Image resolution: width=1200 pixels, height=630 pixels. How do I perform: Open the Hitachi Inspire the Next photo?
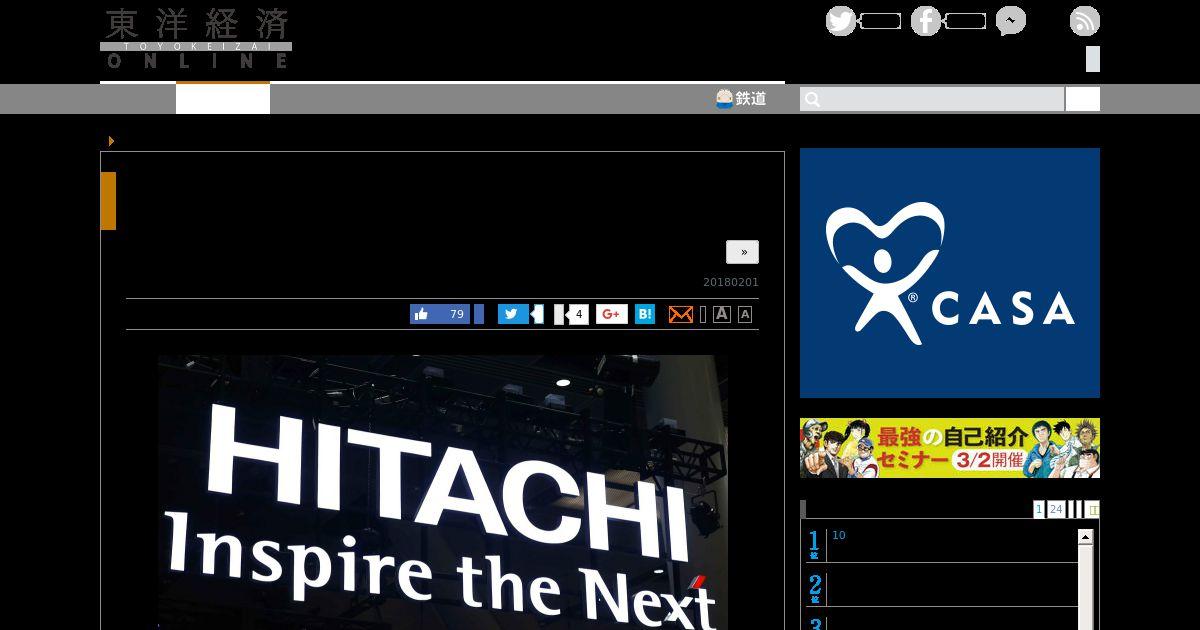click(443, 492)
